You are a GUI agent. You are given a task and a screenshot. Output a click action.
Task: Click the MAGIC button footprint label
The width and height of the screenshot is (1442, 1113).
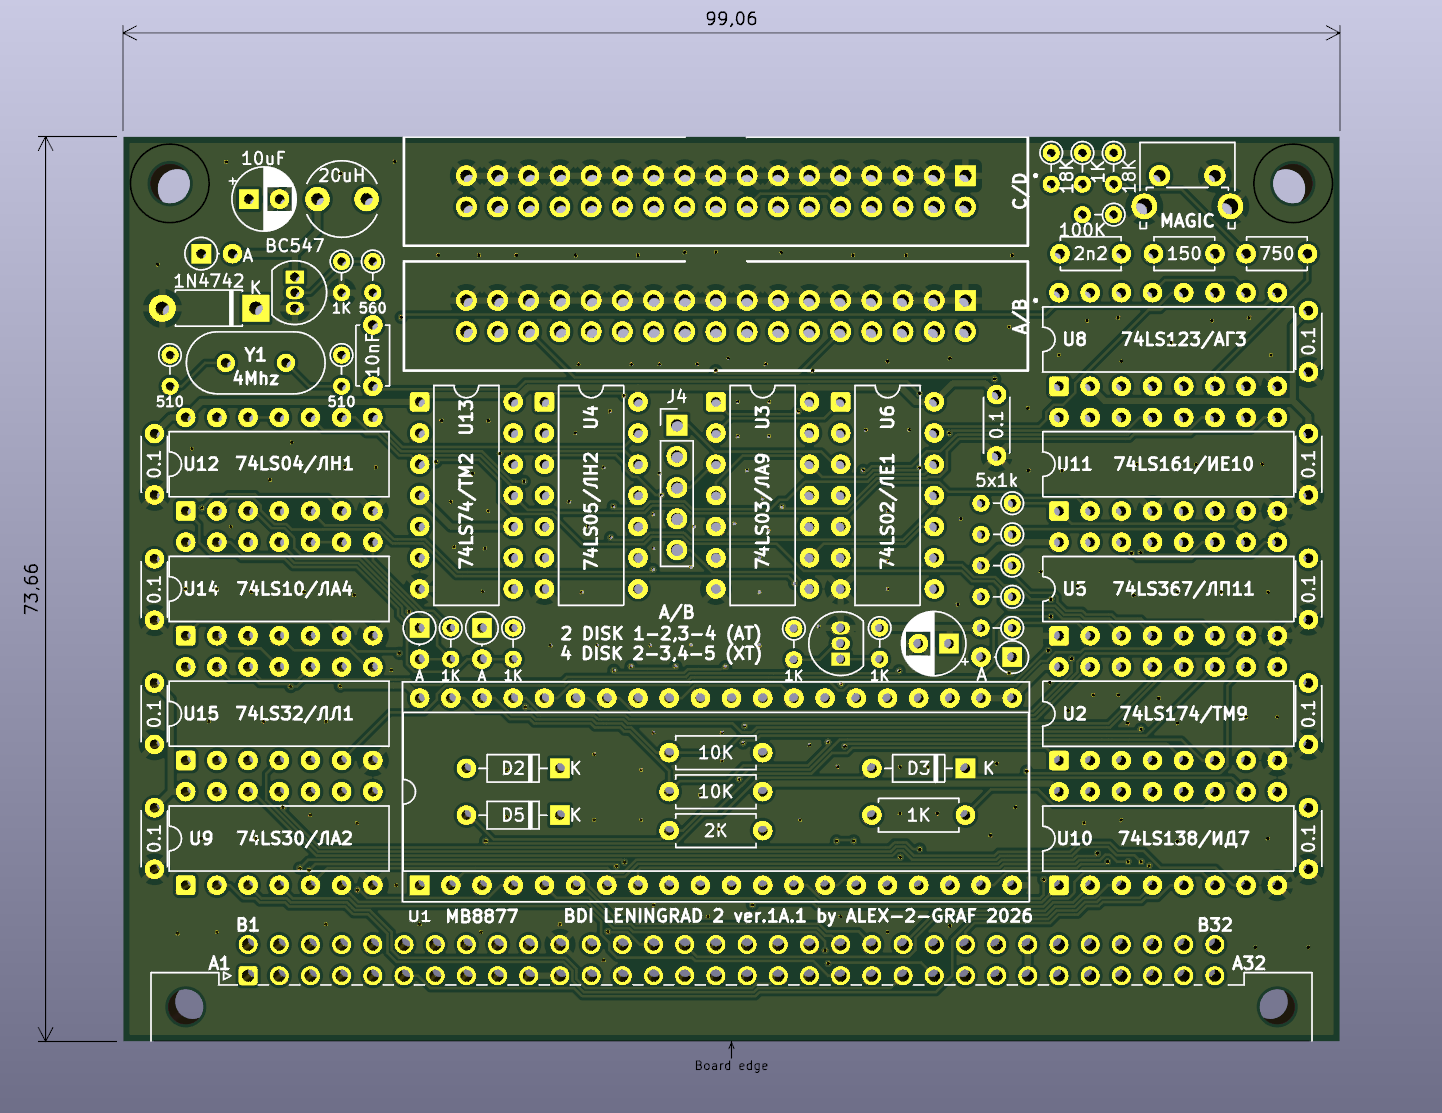(x=1186, y=220)
